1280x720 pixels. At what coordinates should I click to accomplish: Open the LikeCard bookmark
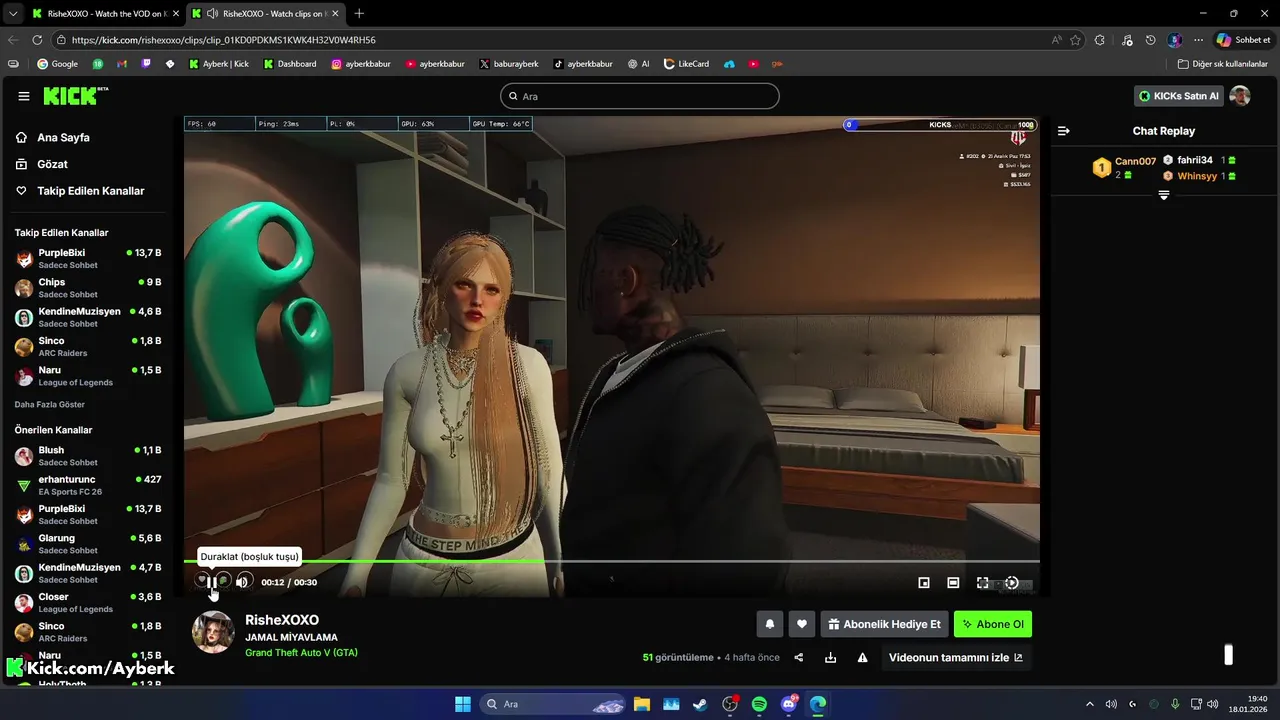[x=686, y=64]
